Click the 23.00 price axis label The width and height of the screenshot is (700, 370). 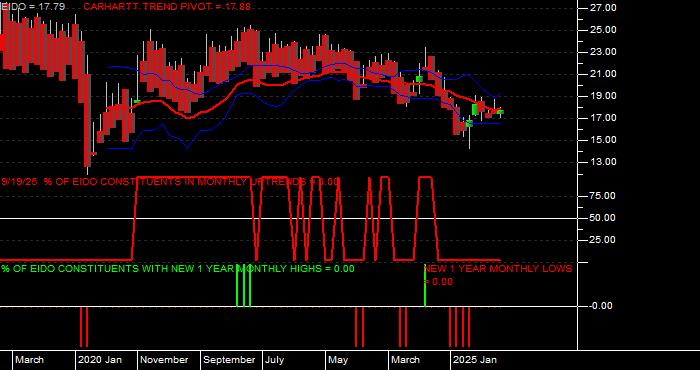[x=604, y=52]
